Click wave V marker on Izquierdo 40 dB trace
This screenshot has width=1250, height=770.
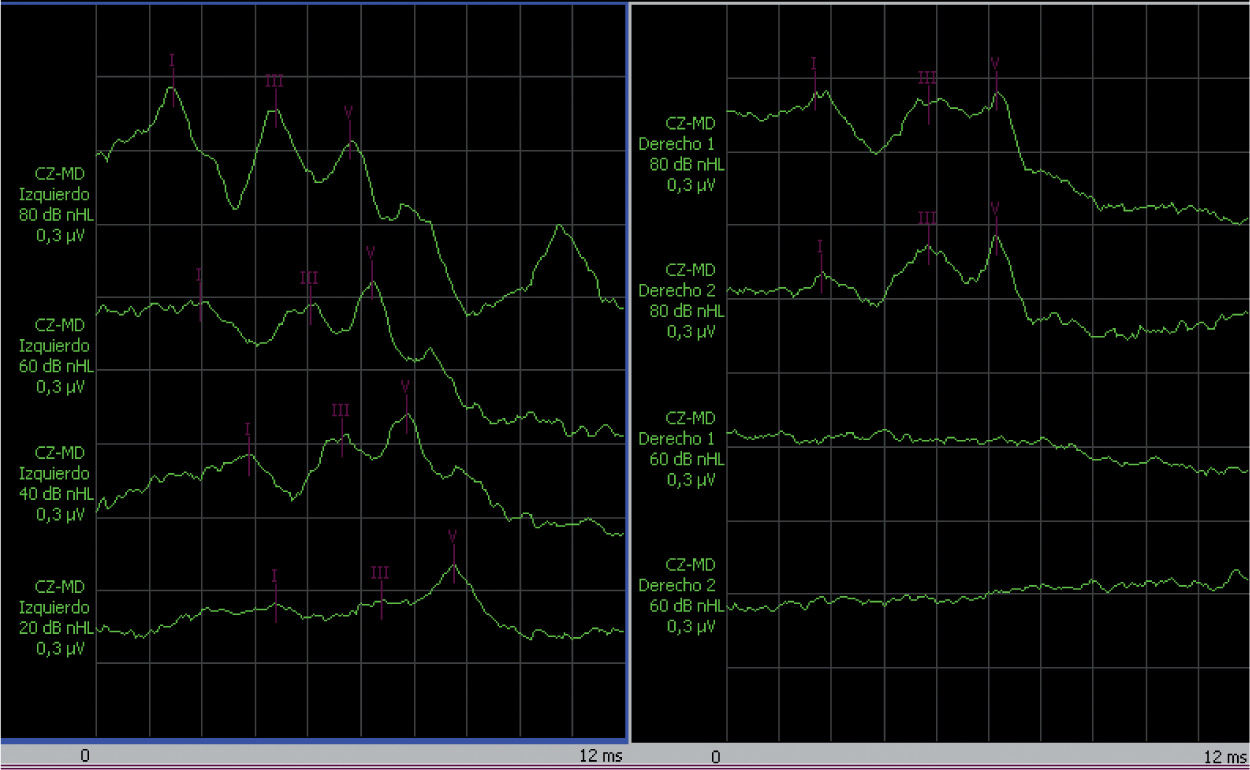tap(406, 402)
